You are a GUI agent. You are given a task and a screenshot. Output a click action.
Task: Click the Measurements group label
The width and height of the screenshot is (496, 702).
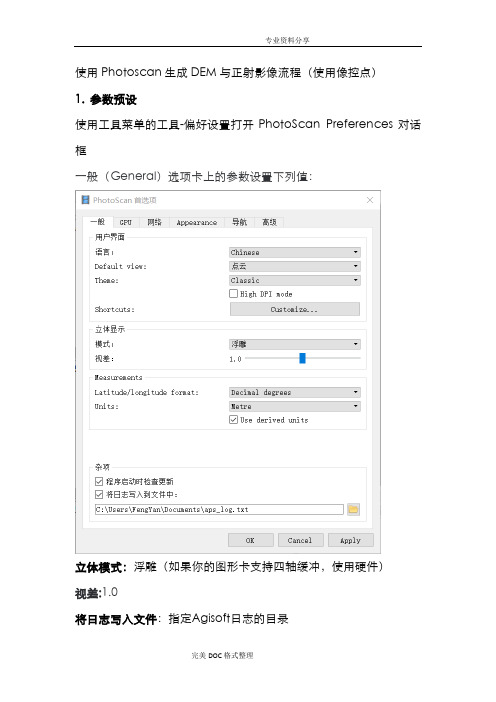pos(118,377)
